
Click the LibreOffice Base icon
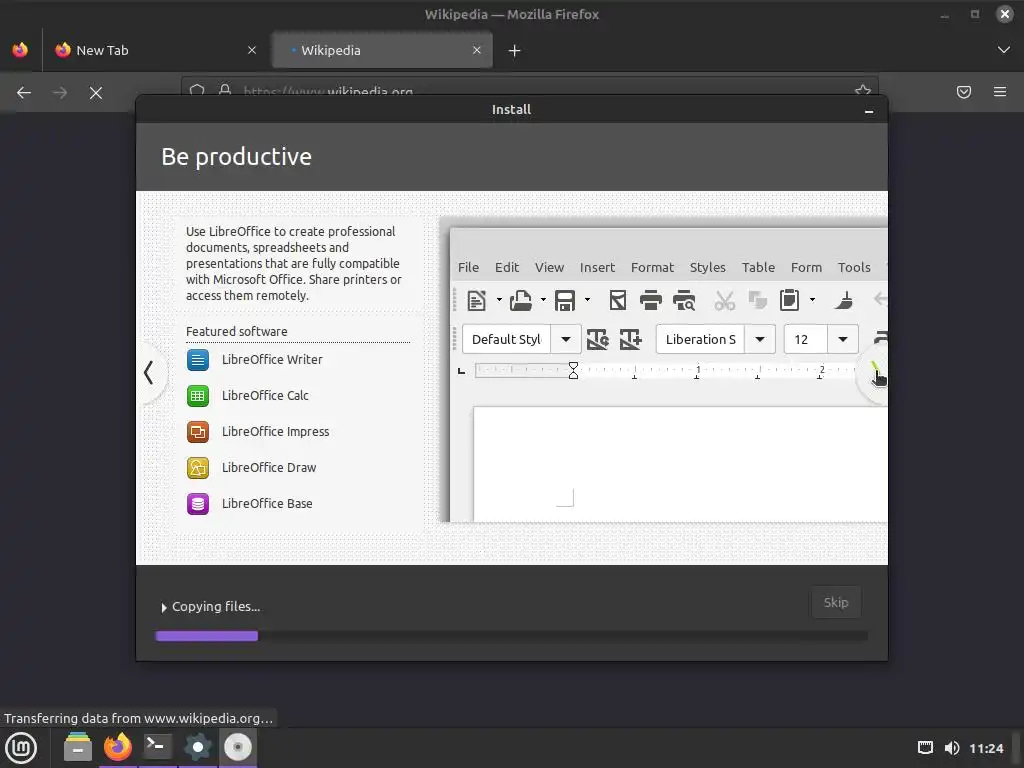(198, 504)
